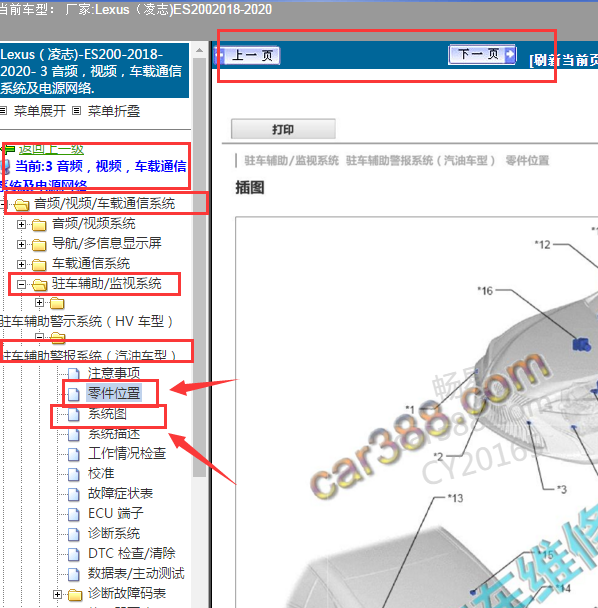Click the 当前:3 音频，视频，车载通信 heading
This screenshot has height=608, width=598.
(x=100, y=166)
